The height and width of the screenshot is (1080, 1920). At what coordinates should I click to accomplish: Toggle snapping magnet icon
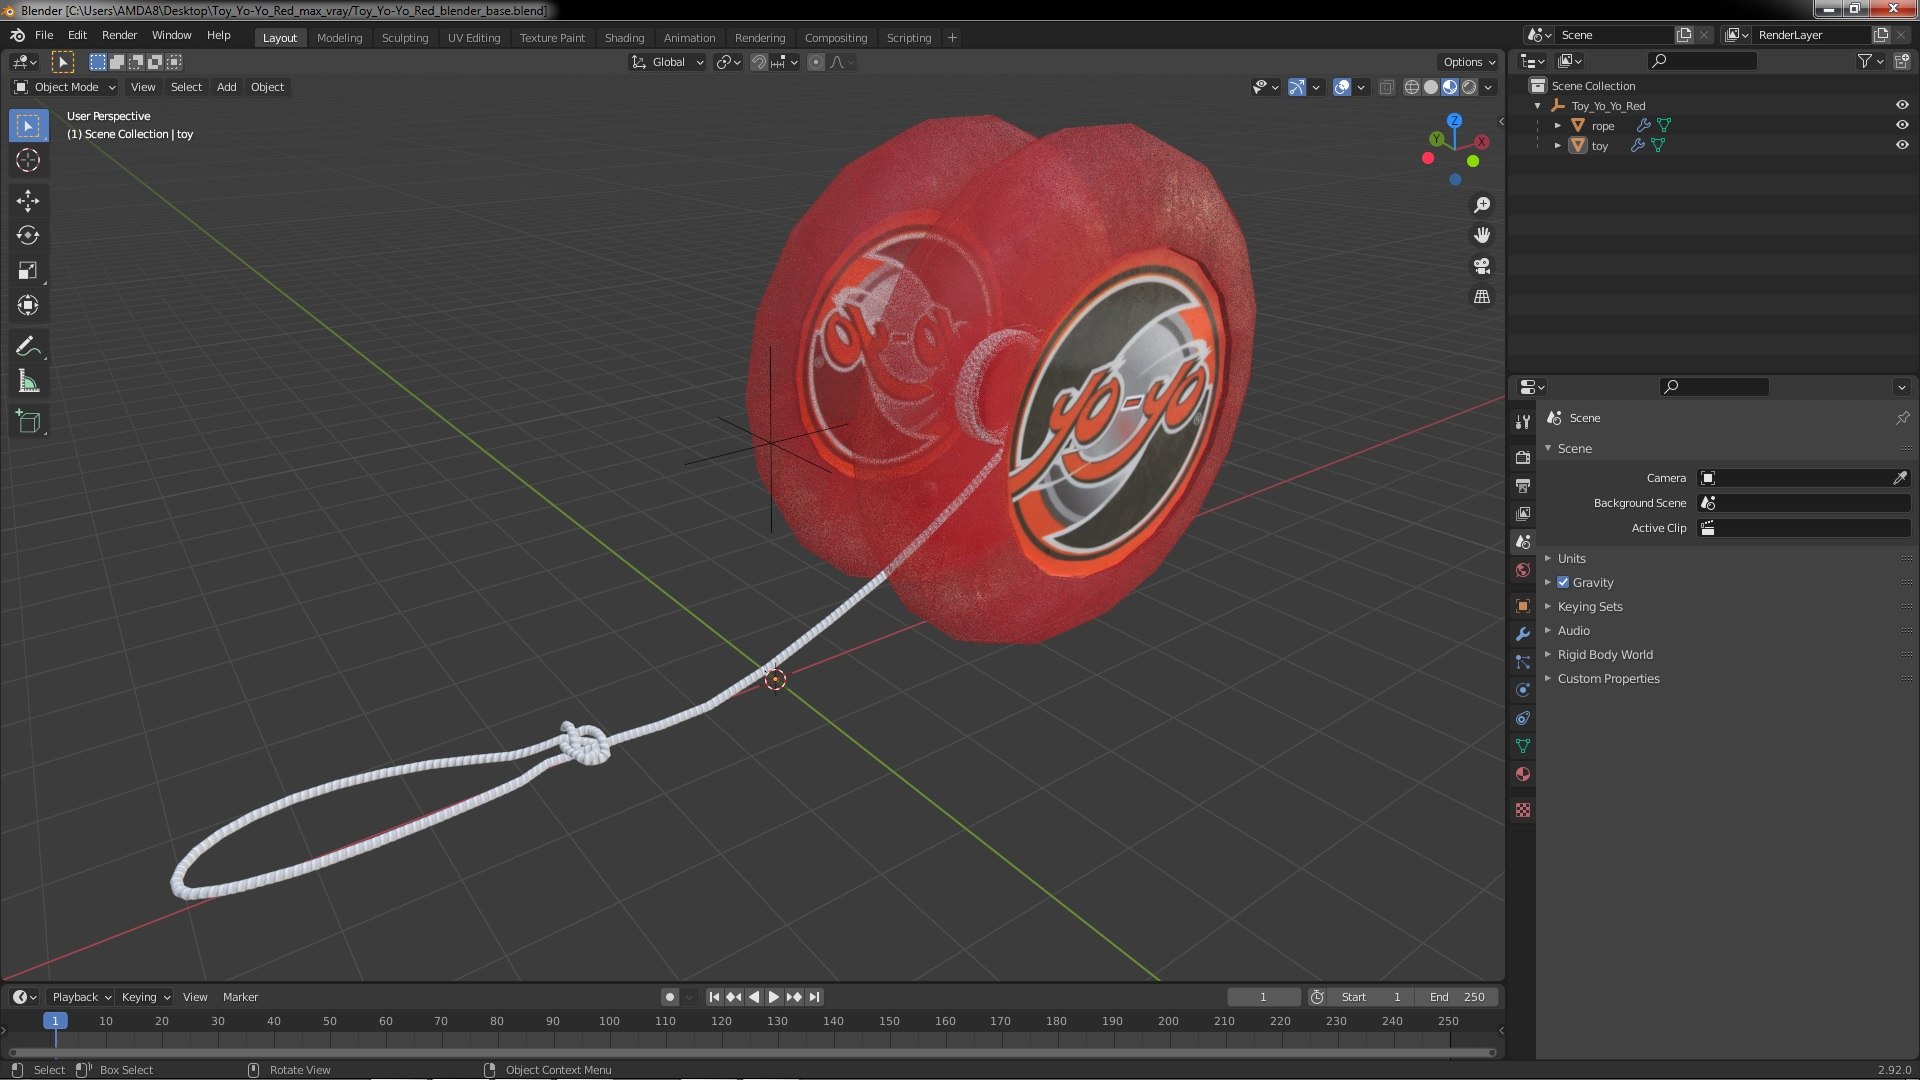(759, 62)
